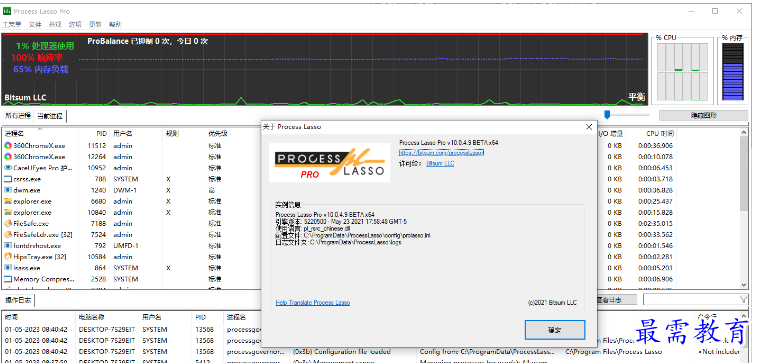Click the Memory Compression process icon
Screen dimensions: 757x363
[8, 279]
